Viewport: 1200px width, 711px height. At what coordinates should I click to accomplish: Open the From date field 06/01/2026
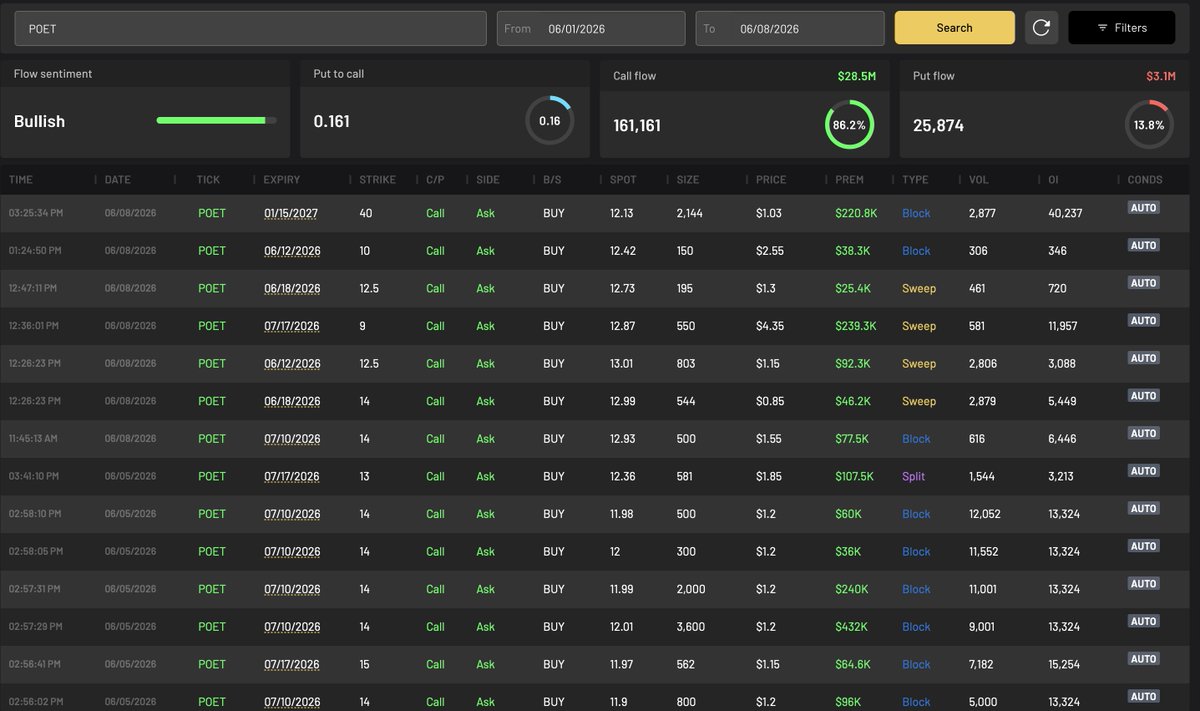[x=591, y=29]
